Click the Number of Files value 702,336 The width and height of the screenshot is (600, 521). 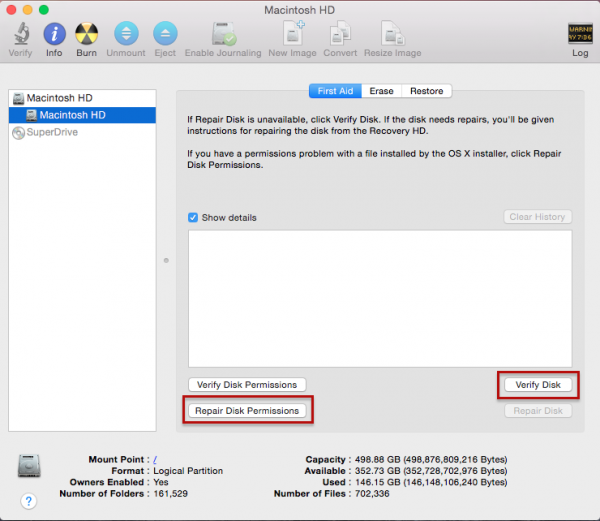(x=372, y=494)
